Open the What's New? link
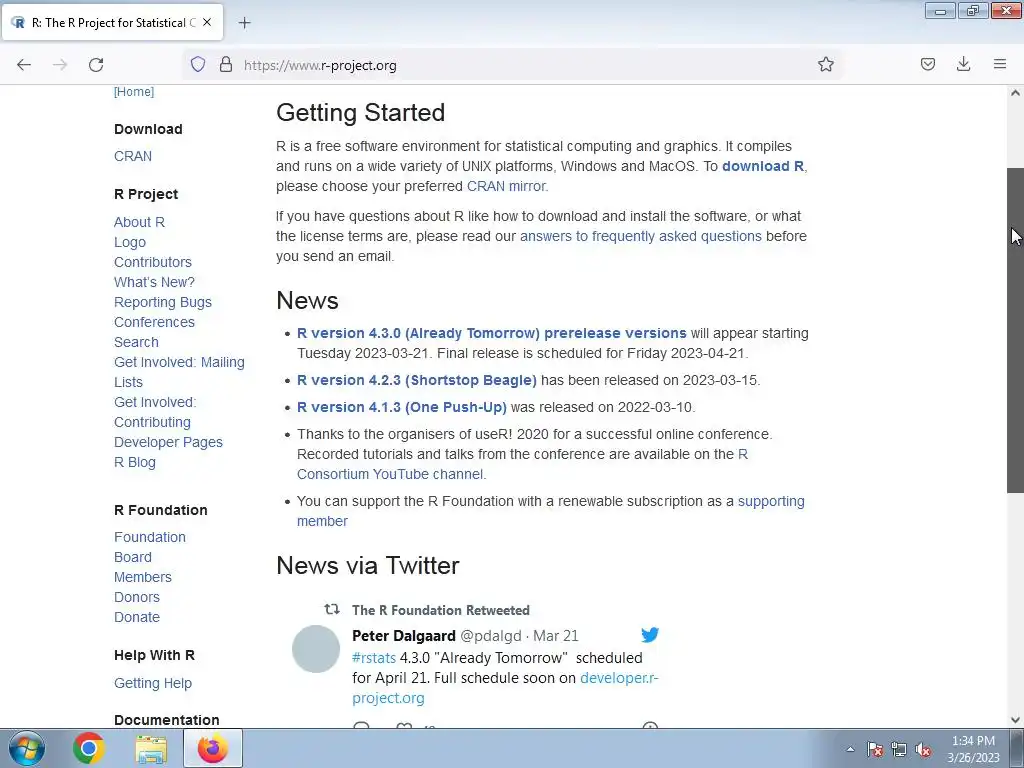This screenshot has height=768, width=1024. tap(154, 282)
